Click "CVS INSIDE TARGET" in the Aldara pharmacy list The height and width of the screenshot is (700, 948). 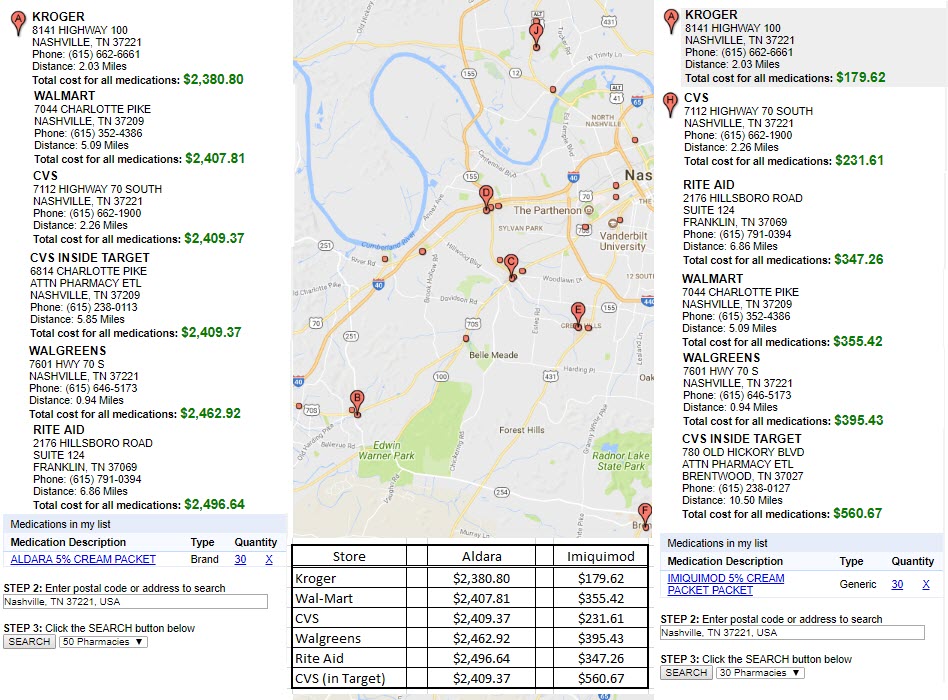tap(89, 258)
